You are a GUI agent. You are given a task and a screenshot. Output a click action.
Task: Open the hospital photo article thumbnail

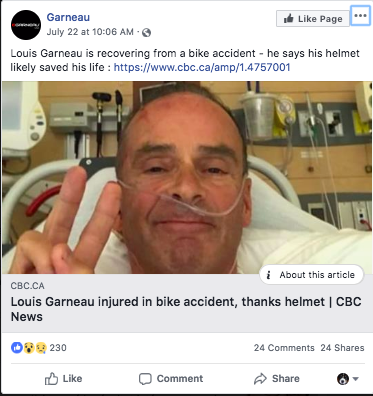(x=187, y=177)
